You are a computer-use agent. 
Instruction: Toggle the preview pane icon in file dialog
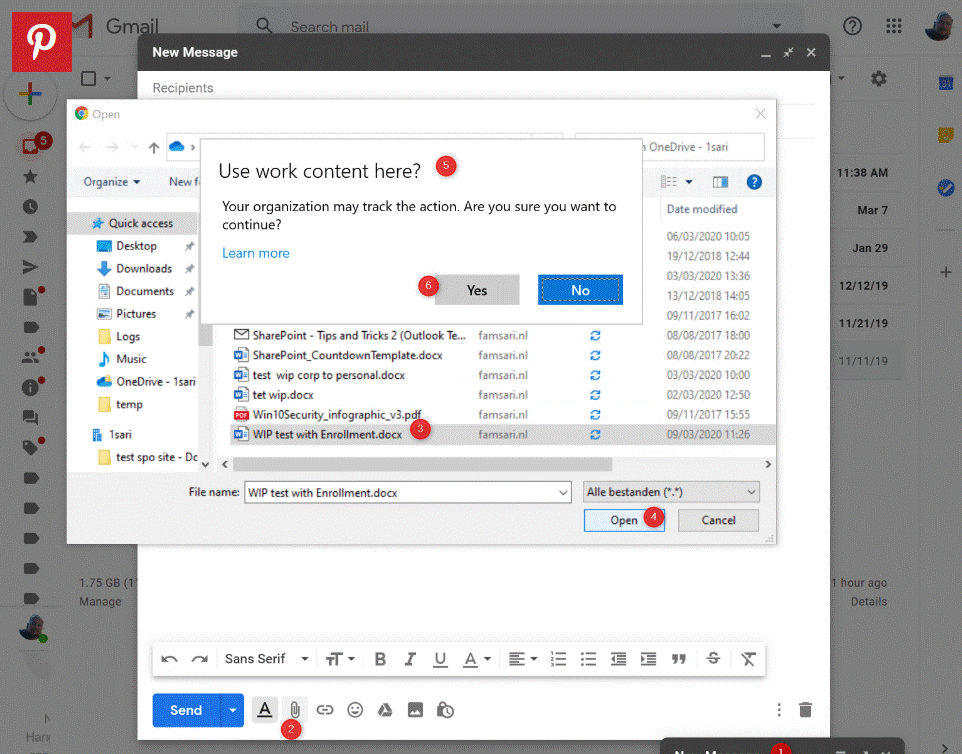(x=720, y=182)
